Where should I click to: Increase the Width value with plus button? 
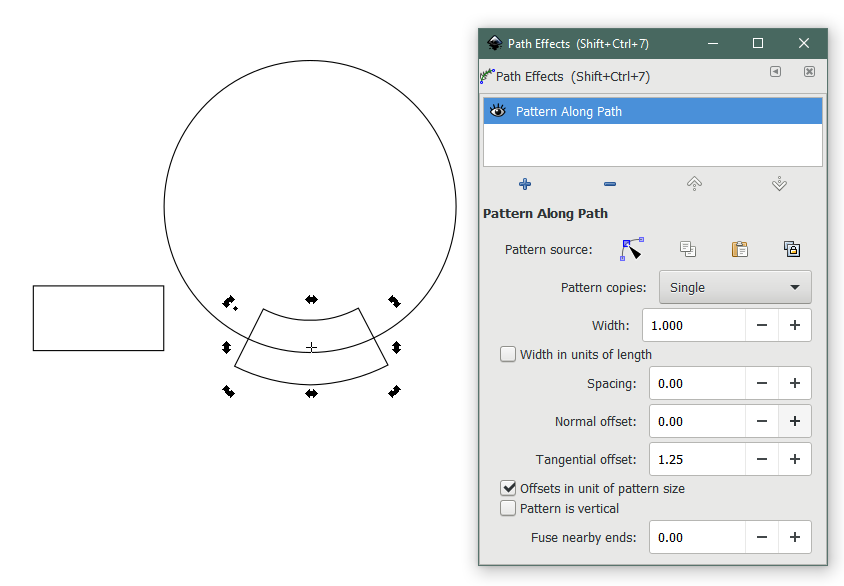794,325
